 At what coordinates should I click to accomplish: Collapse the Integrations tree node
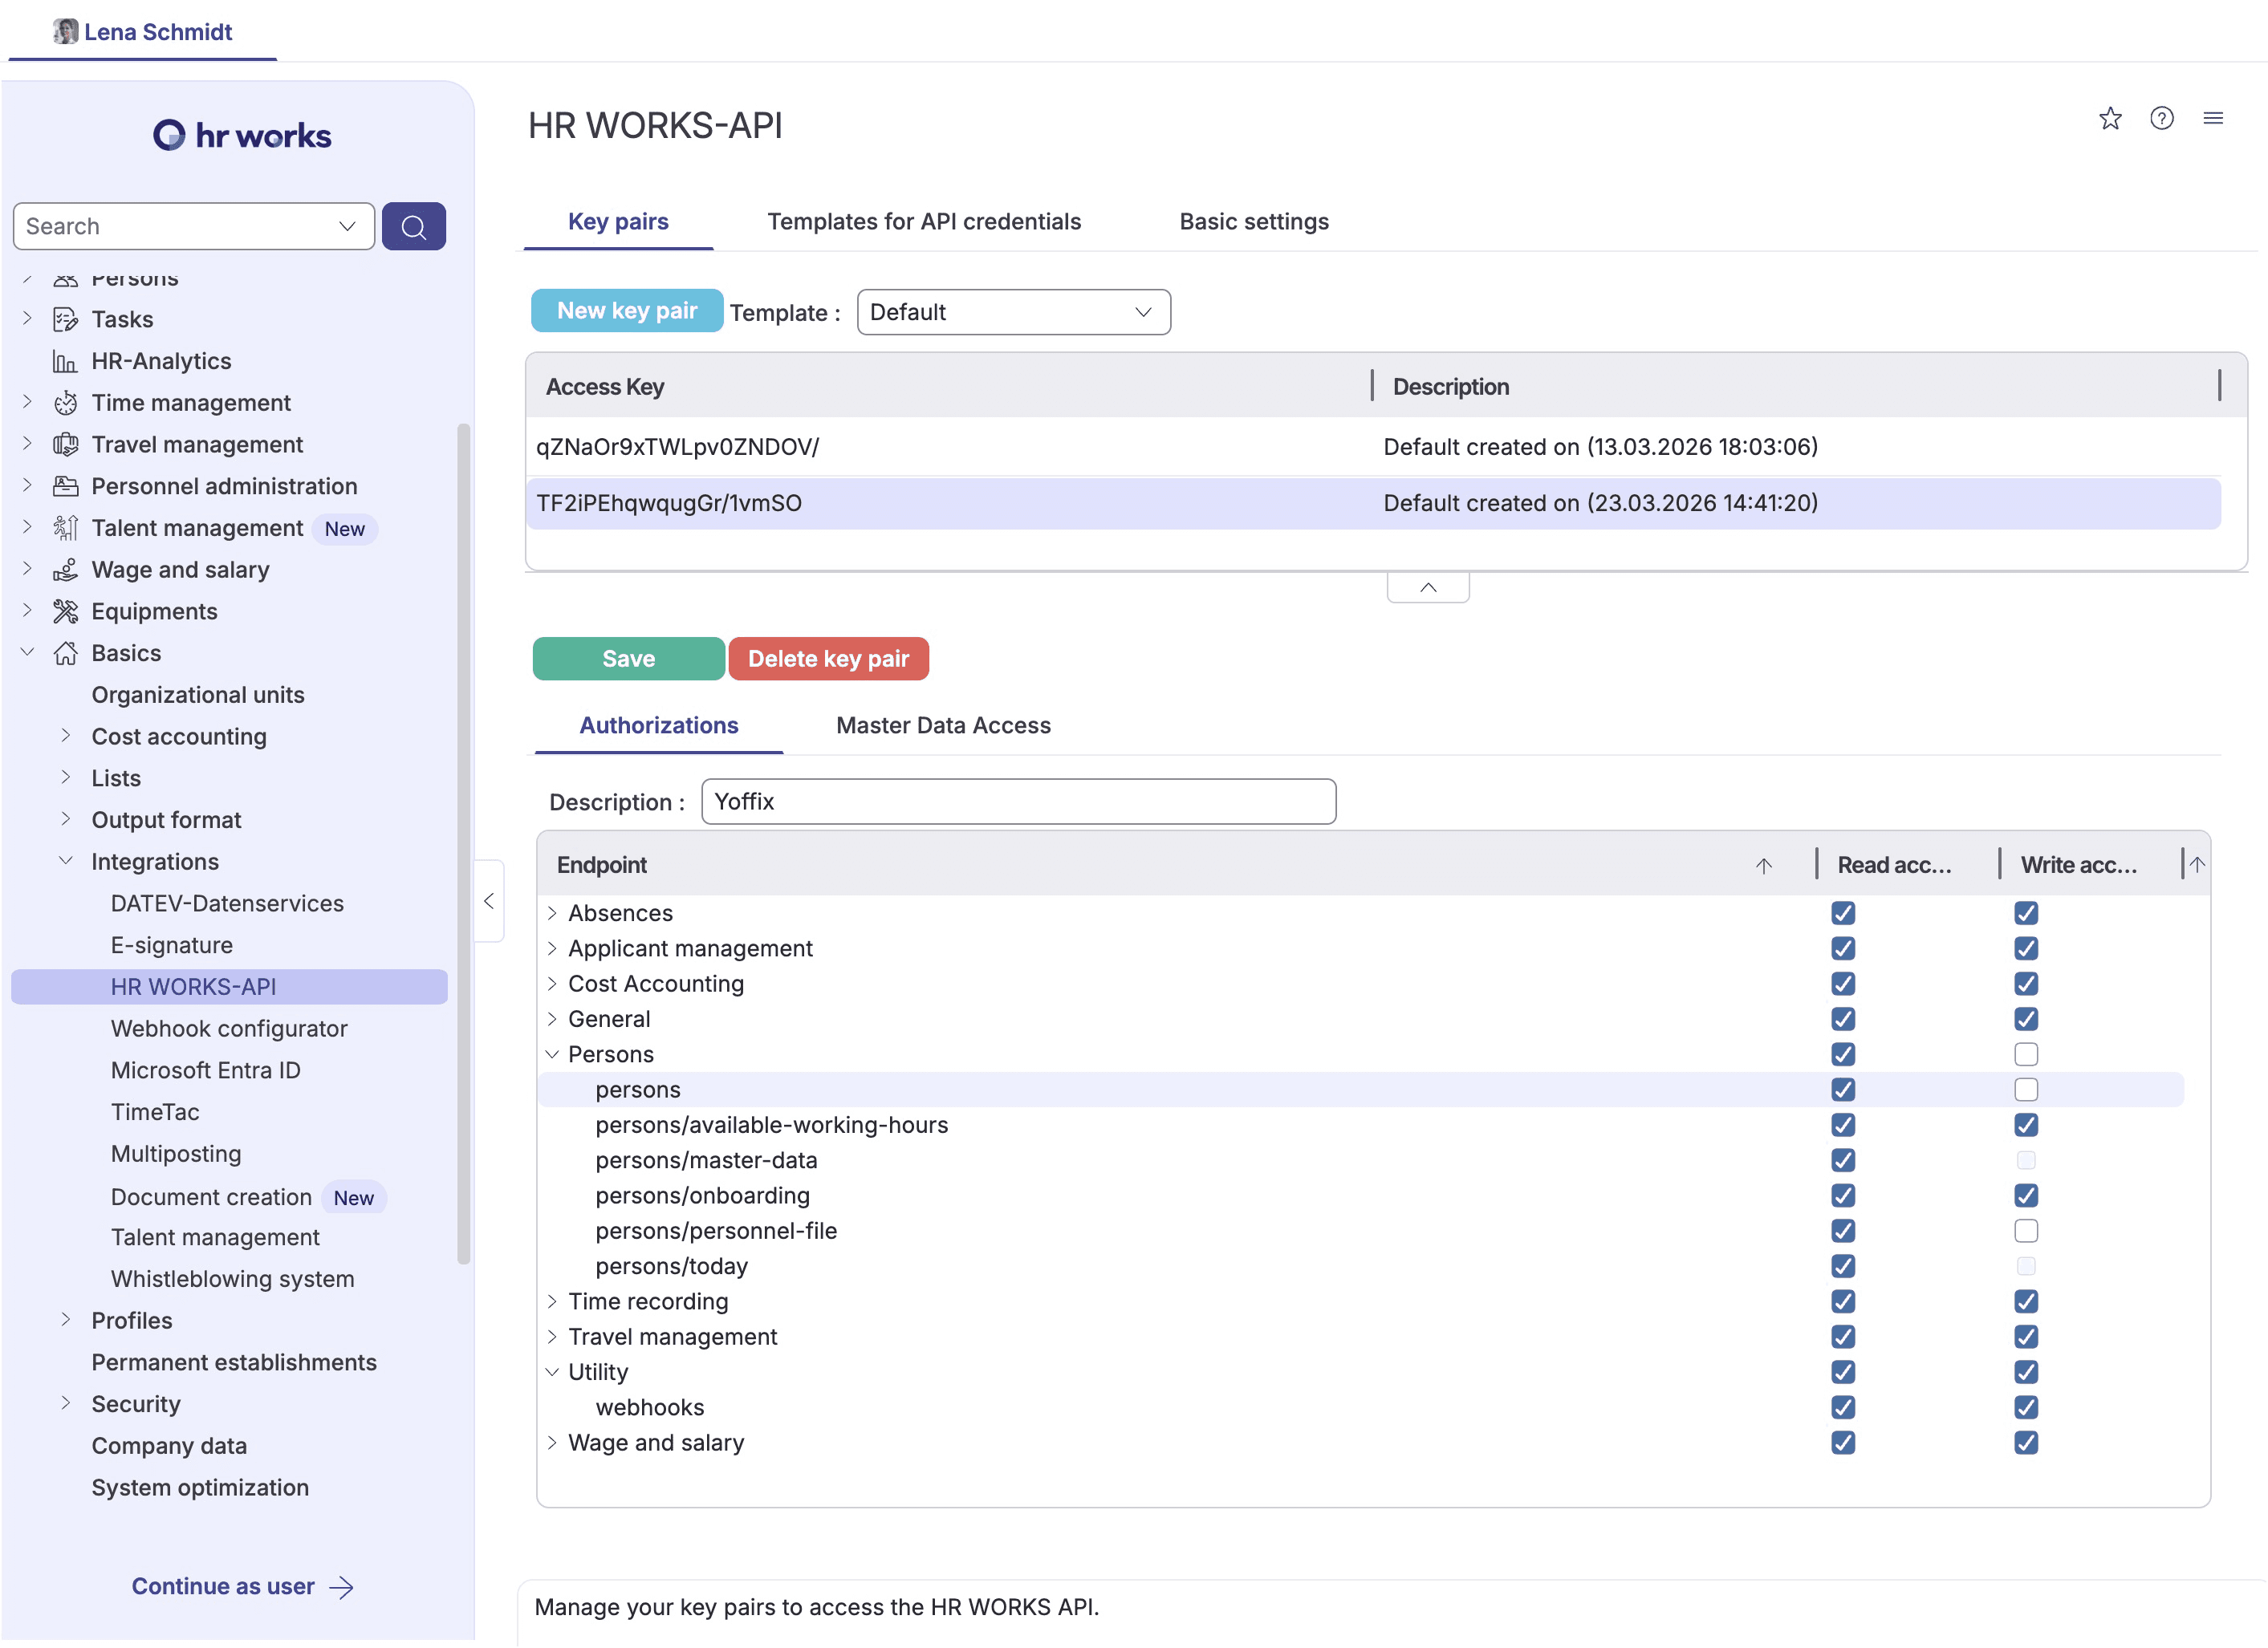coord(66,861)
